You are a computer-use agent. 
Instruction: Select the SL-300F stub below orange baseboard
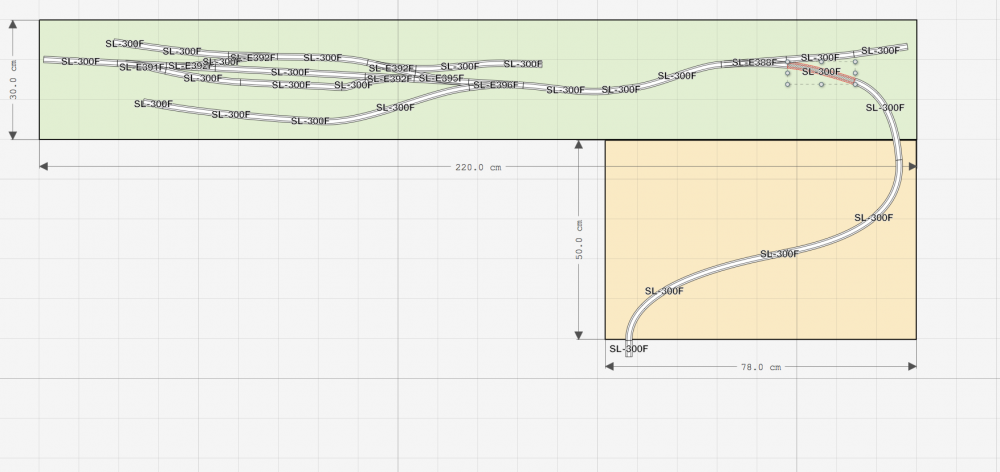click(629, 349)
